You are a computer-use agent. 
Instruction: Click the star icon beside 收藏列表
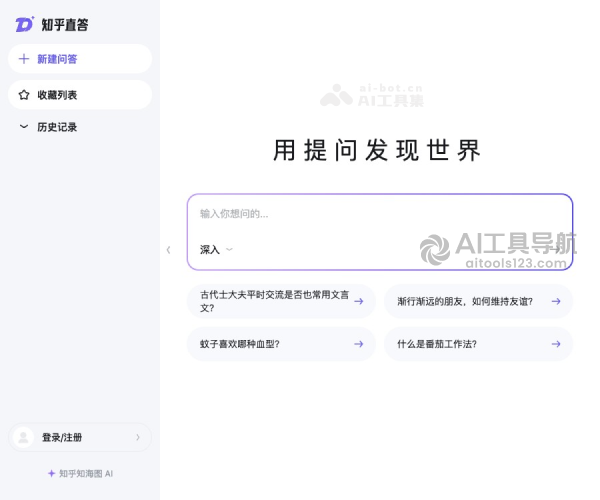(24, 95)
